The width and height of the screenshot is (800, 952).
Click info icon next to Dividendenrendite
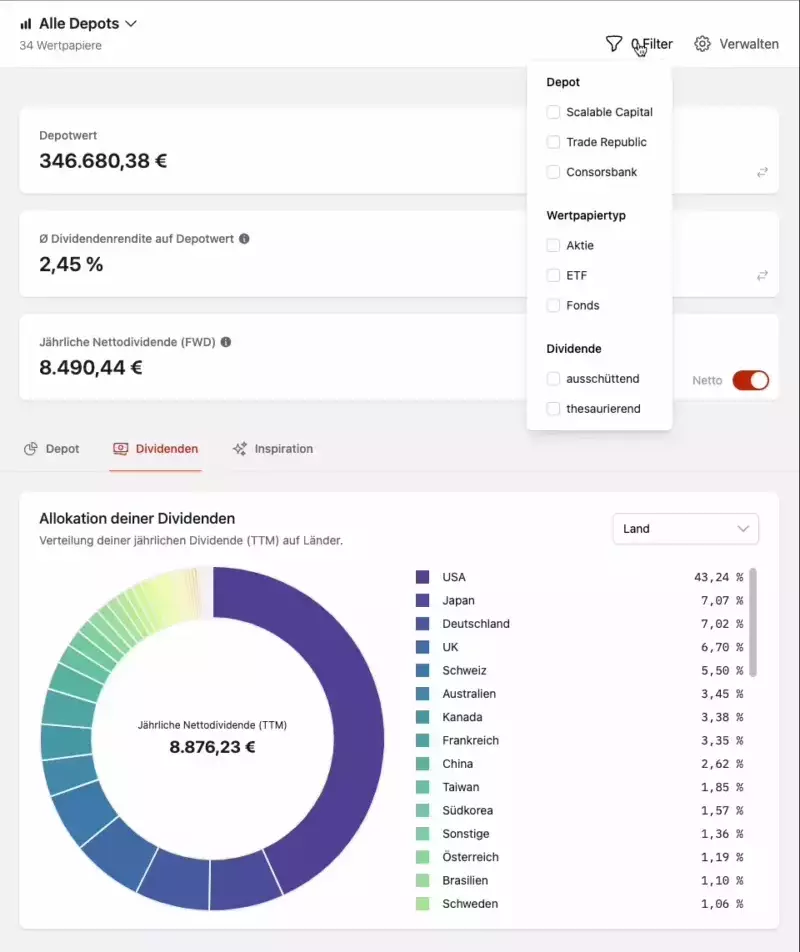click(x=244, y=239)
